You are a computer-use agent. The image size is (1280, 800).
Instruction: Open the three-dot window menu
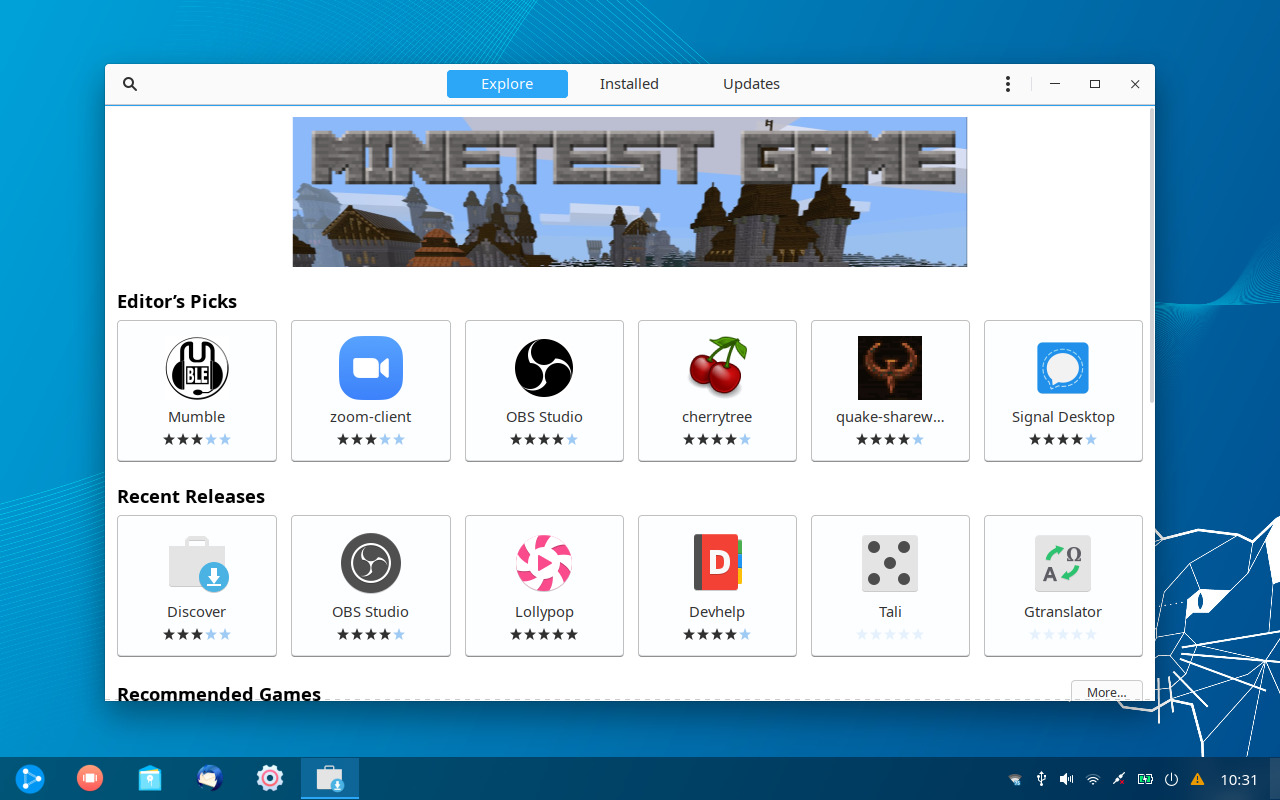[1007, 84]
